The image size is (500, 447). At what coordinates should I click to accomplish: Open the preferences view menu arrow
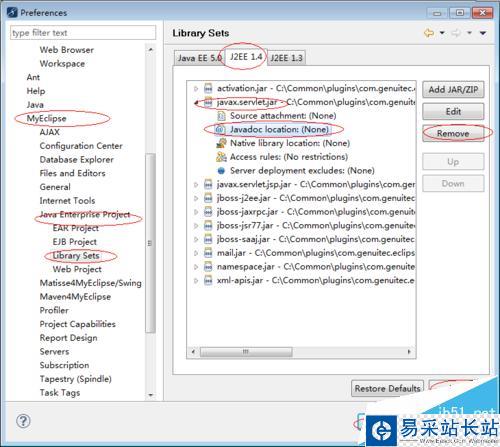click(483, 33)
